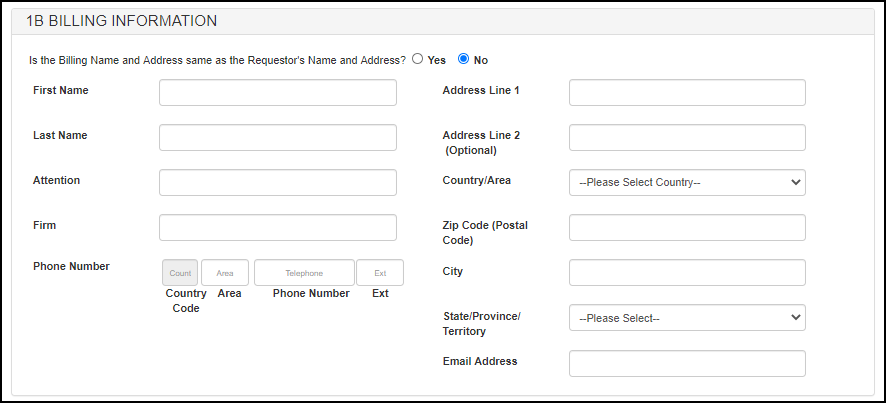Click the Country Code phone box
Viewport: 886px width, 403px height.
[x=180, y=273]
